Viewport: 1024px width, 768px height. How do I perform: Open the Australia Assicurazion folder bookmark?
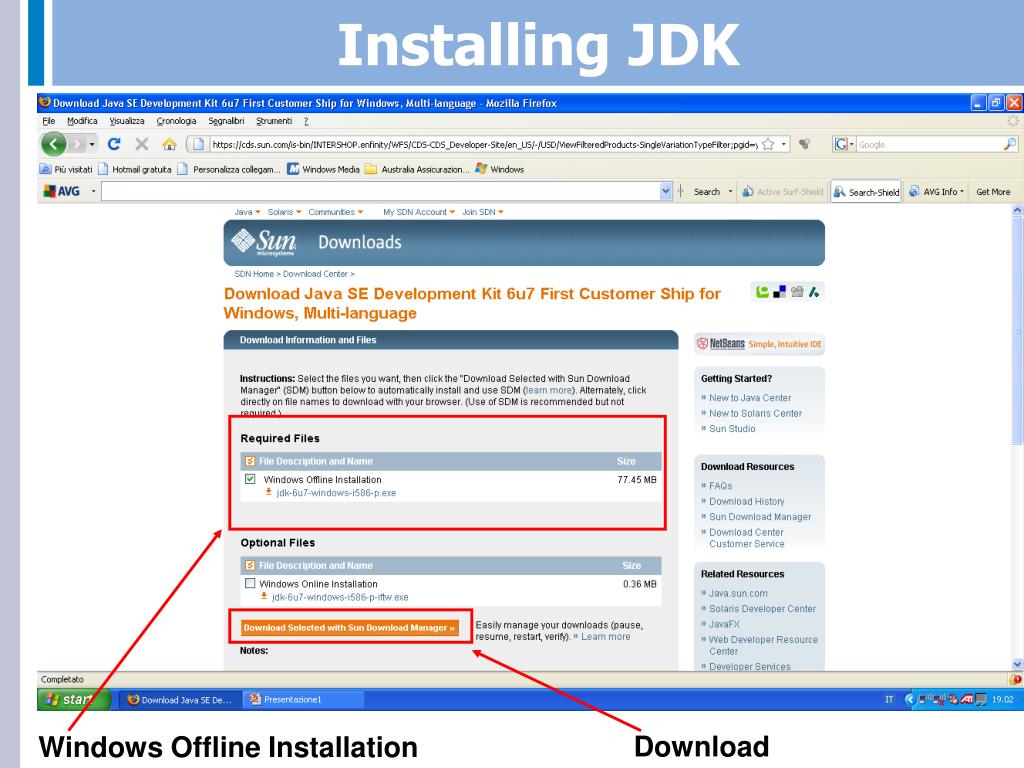417,169
